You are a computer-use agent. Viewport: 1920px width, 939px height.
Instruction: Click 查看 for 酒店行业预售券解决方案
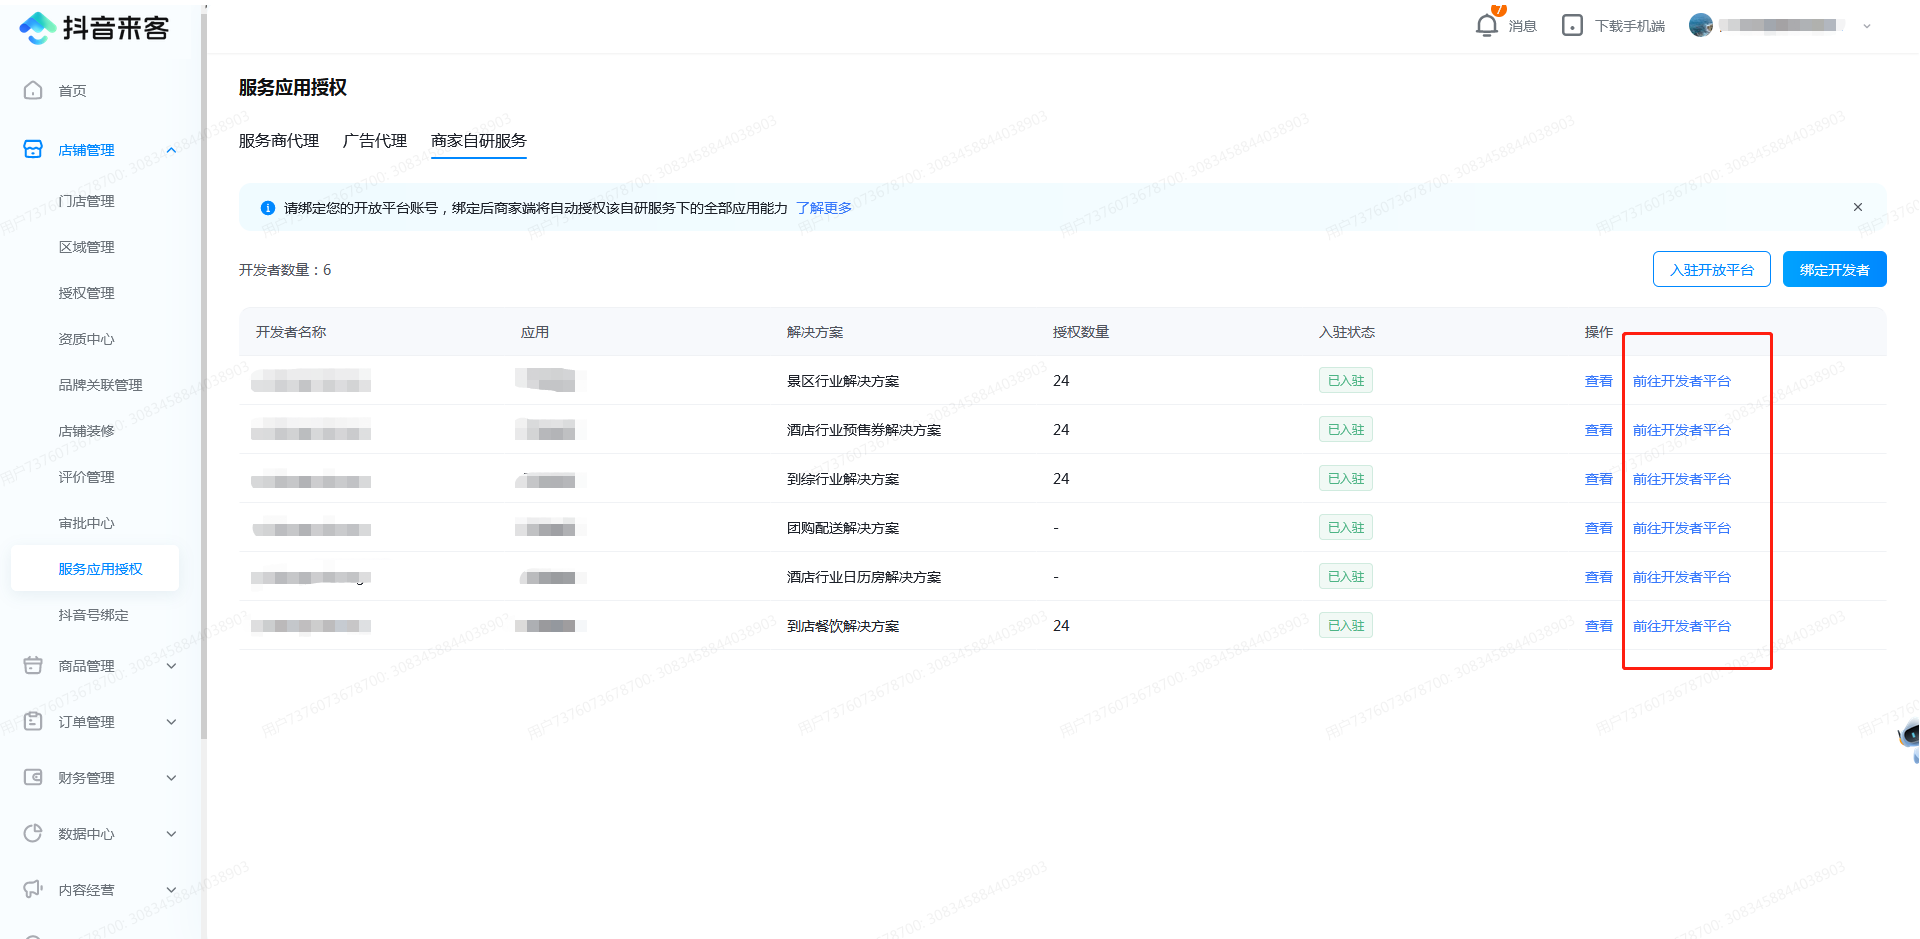point(1598,430)
